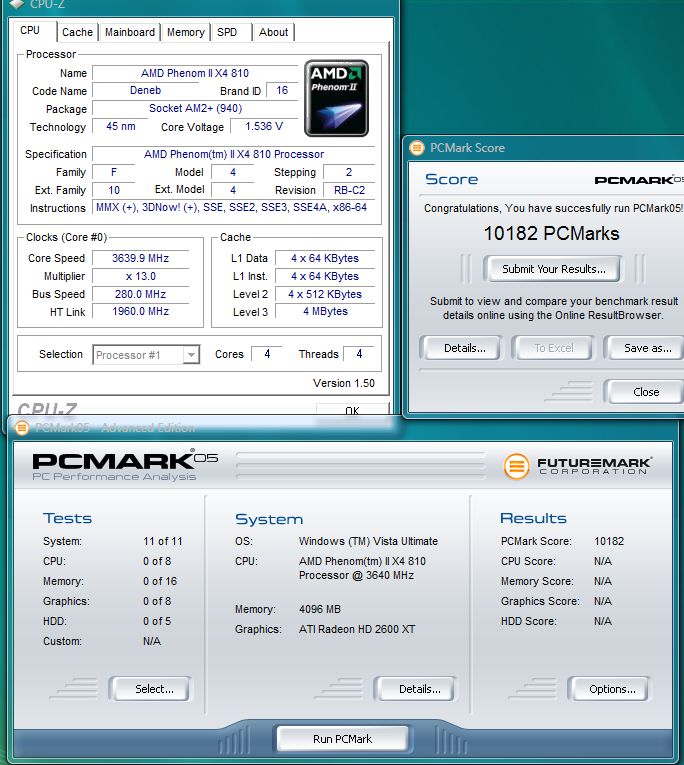The image size is (684, 765).
Task: Click the Revision value RB-C2
Action: [349, 190]
